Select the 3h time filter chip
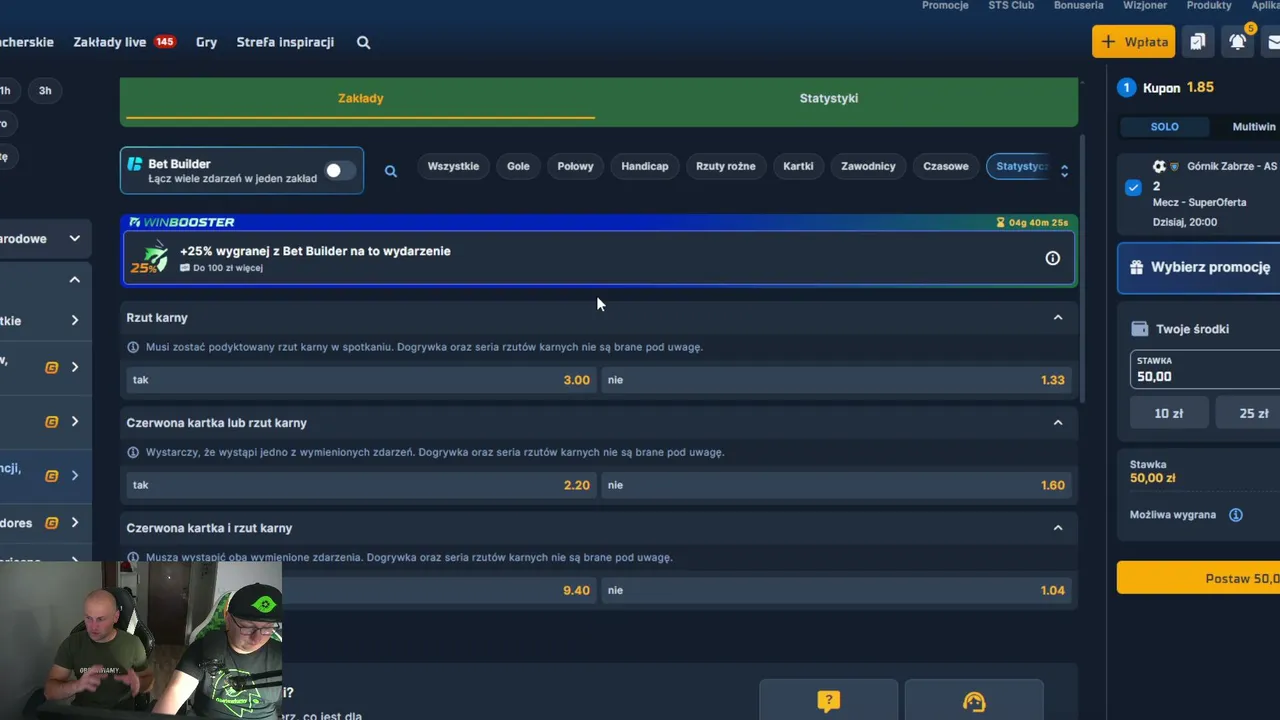 pos(45,90)
